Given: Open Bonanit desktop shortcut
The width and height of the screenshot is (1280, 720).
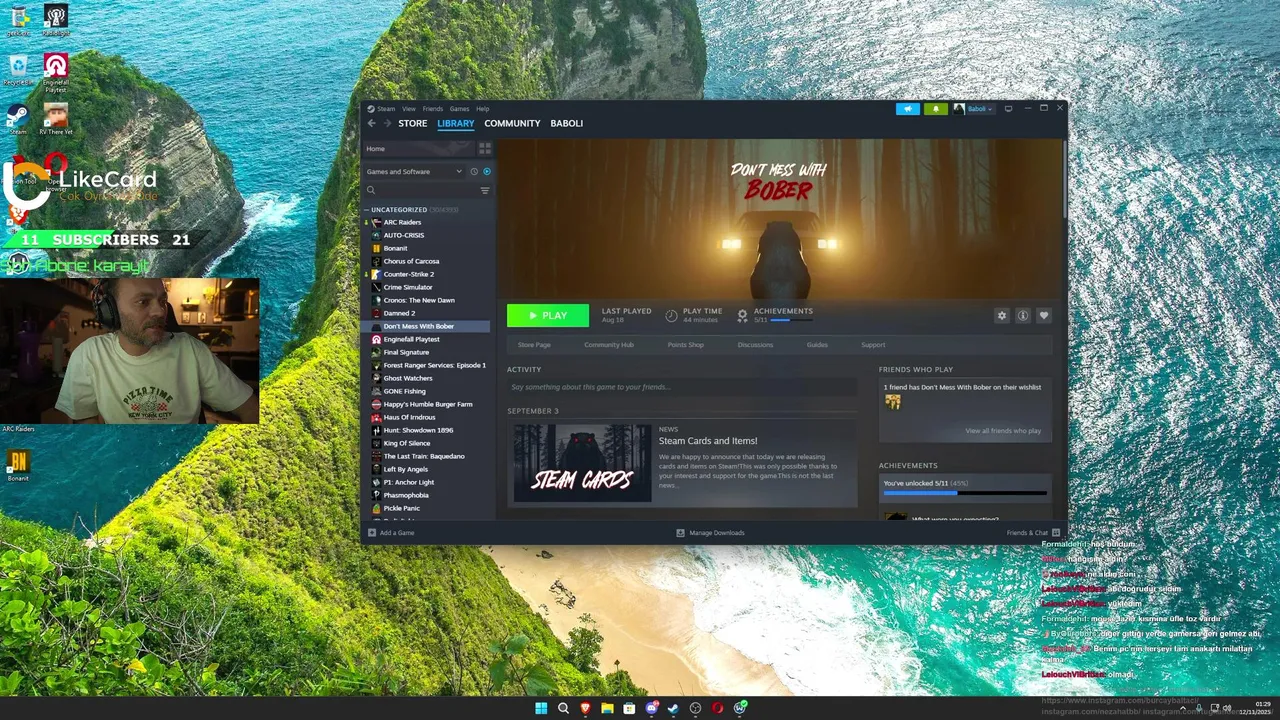Looking at the screenshot, I should (18, 465).
